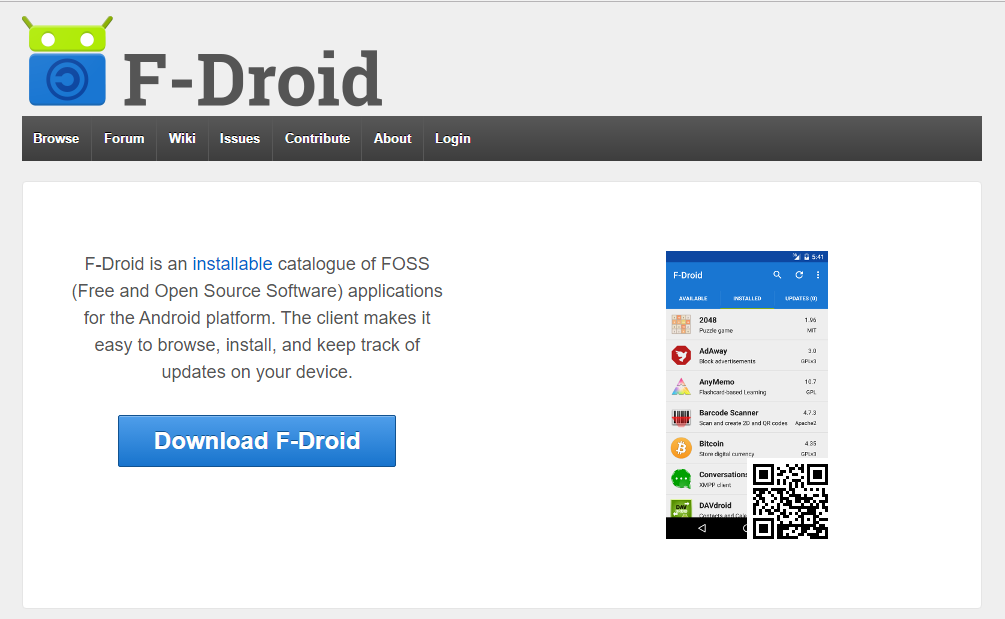Viewport: 1005px width, 619px height.
Task: Select Issues in the navigation bar
Action: coord(240,138)
